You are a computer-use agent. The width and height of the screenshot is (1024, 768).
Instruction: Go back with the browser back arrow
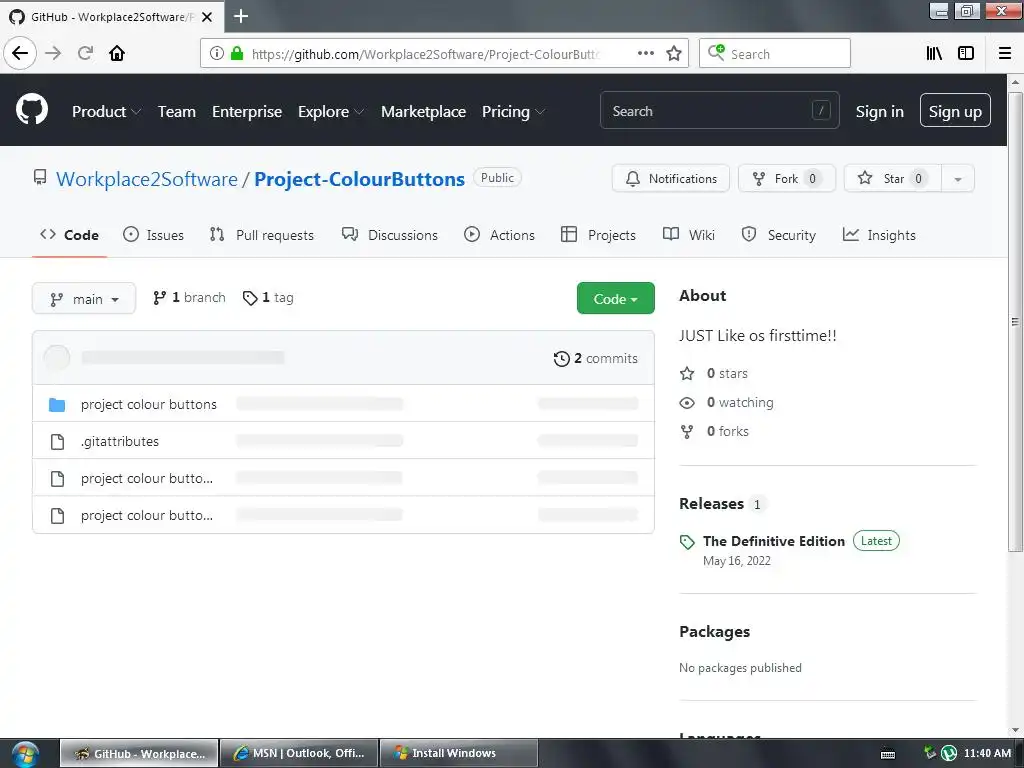pos(20,53)
